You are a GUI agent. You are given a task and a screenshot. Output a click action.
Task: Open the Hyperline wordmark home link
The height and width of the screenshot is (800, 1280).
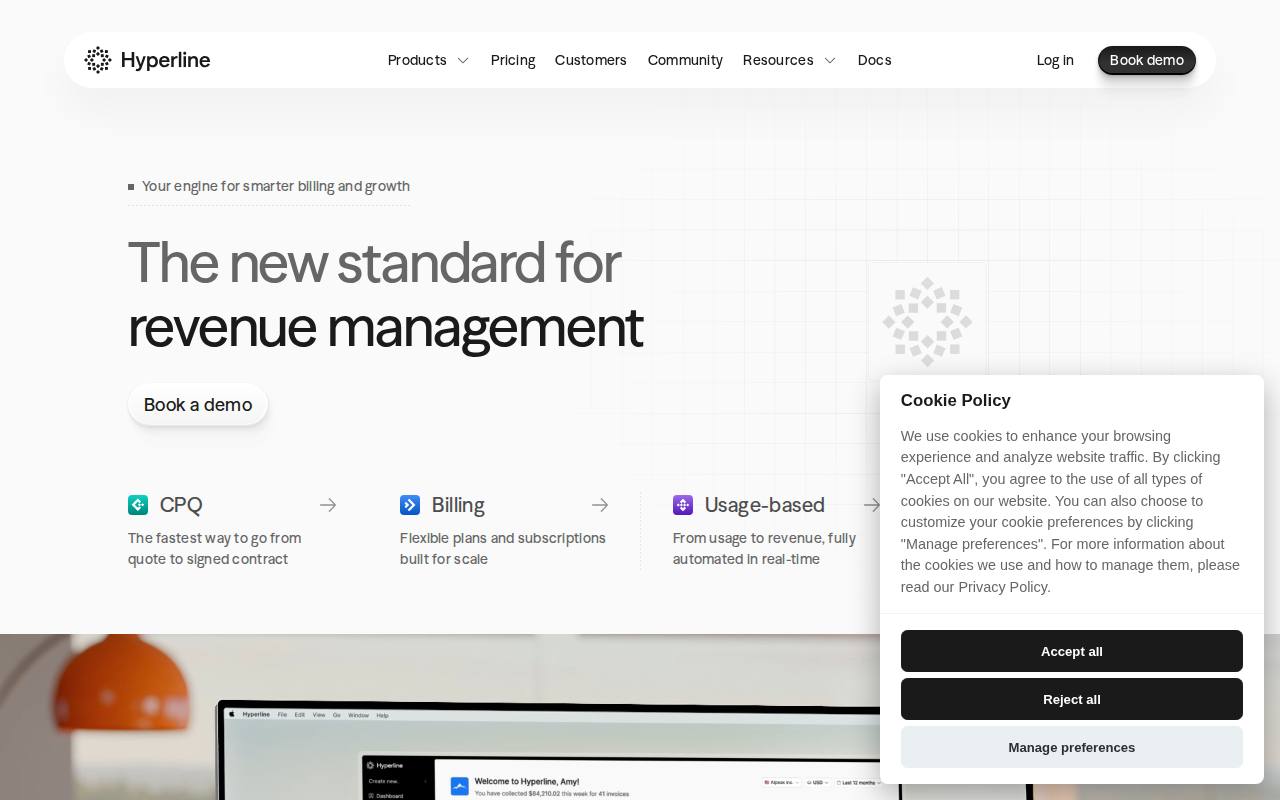pyautogui.click(x=165, y=60)
